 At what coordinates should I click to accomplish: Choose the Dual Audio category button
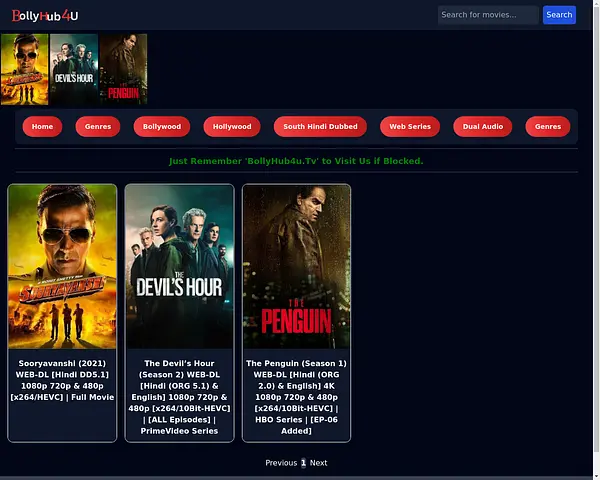coord(483,127)
